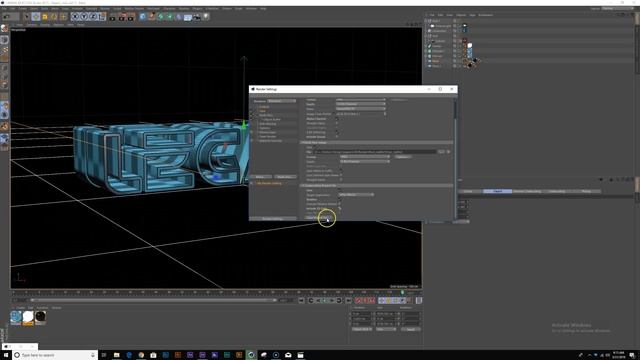Viewport: 640px width, 360px height.
Task: Enable Material Override checkbox in render list
Action: tap(252, 141)
